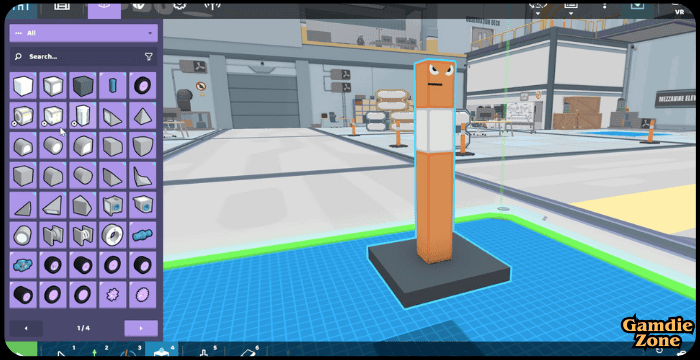The height and width of the screenshot is (360, 700).
Task: Choose the pyramid shaped block
Action: 142,116
